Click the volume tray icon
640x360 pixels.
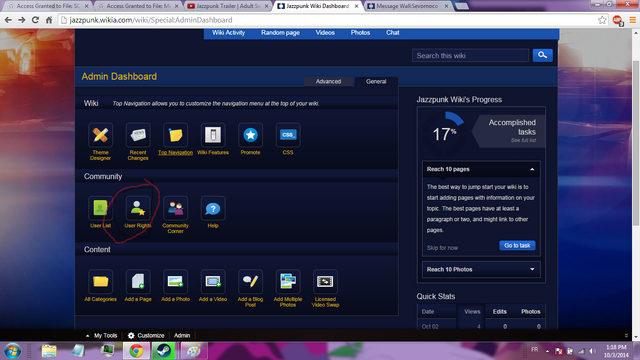pyautogui.click(x=593, y=351)
